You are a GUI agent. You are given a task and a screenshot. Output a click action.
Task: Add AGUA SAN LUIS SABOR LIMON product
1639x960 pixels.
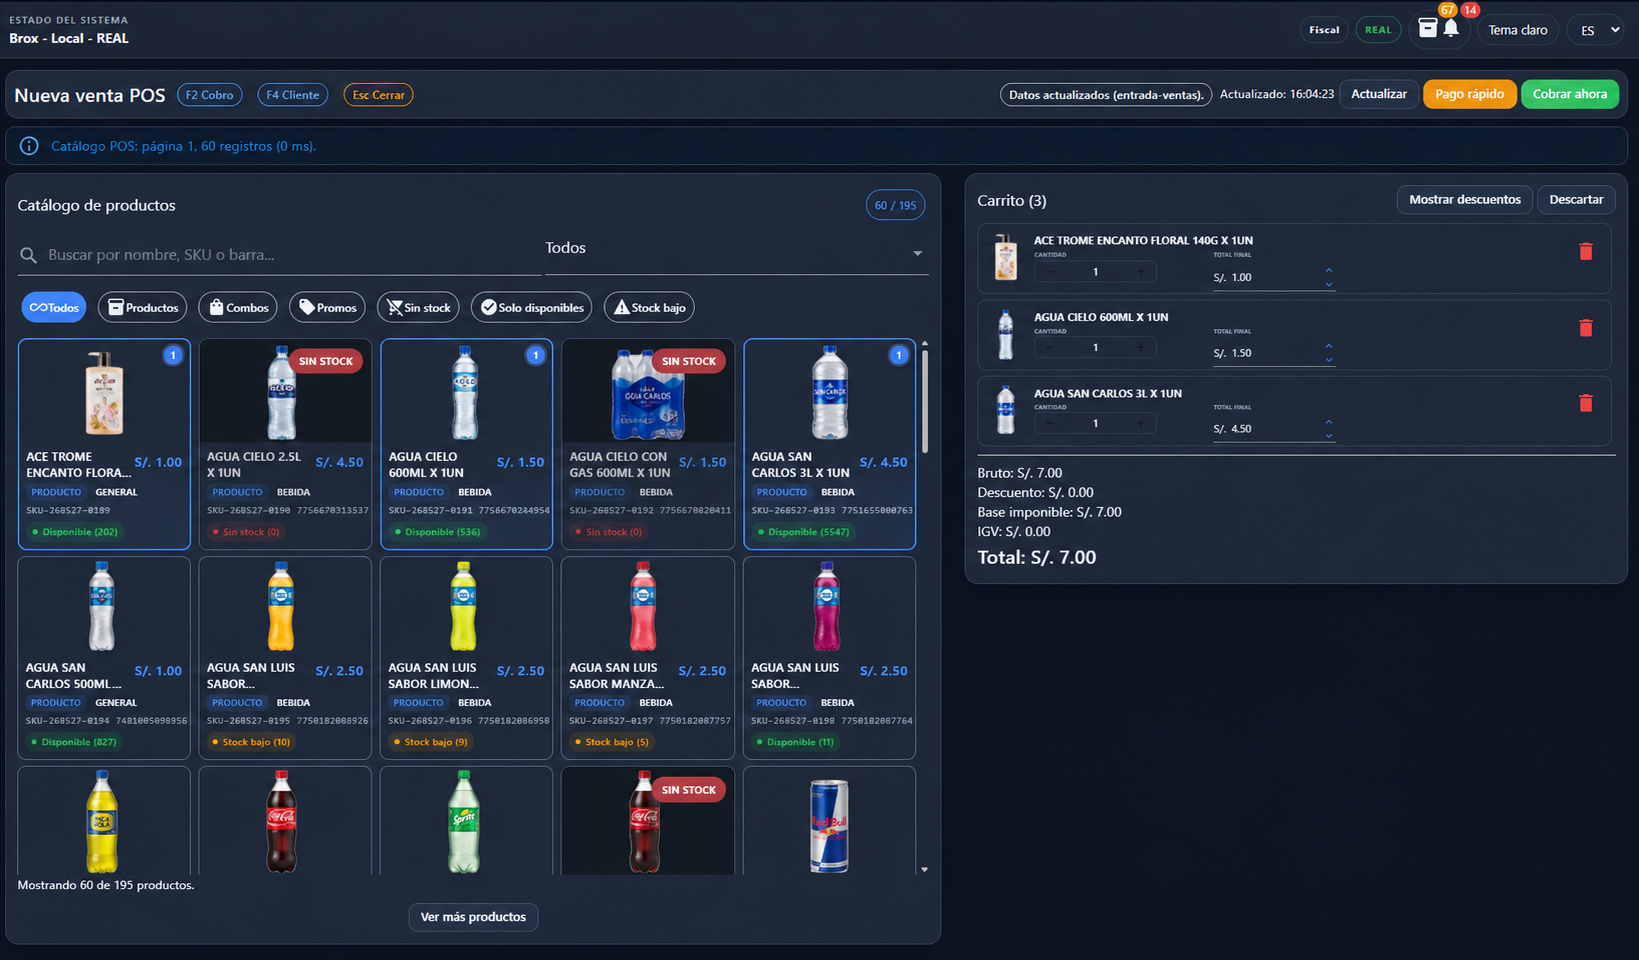point(467,658)
